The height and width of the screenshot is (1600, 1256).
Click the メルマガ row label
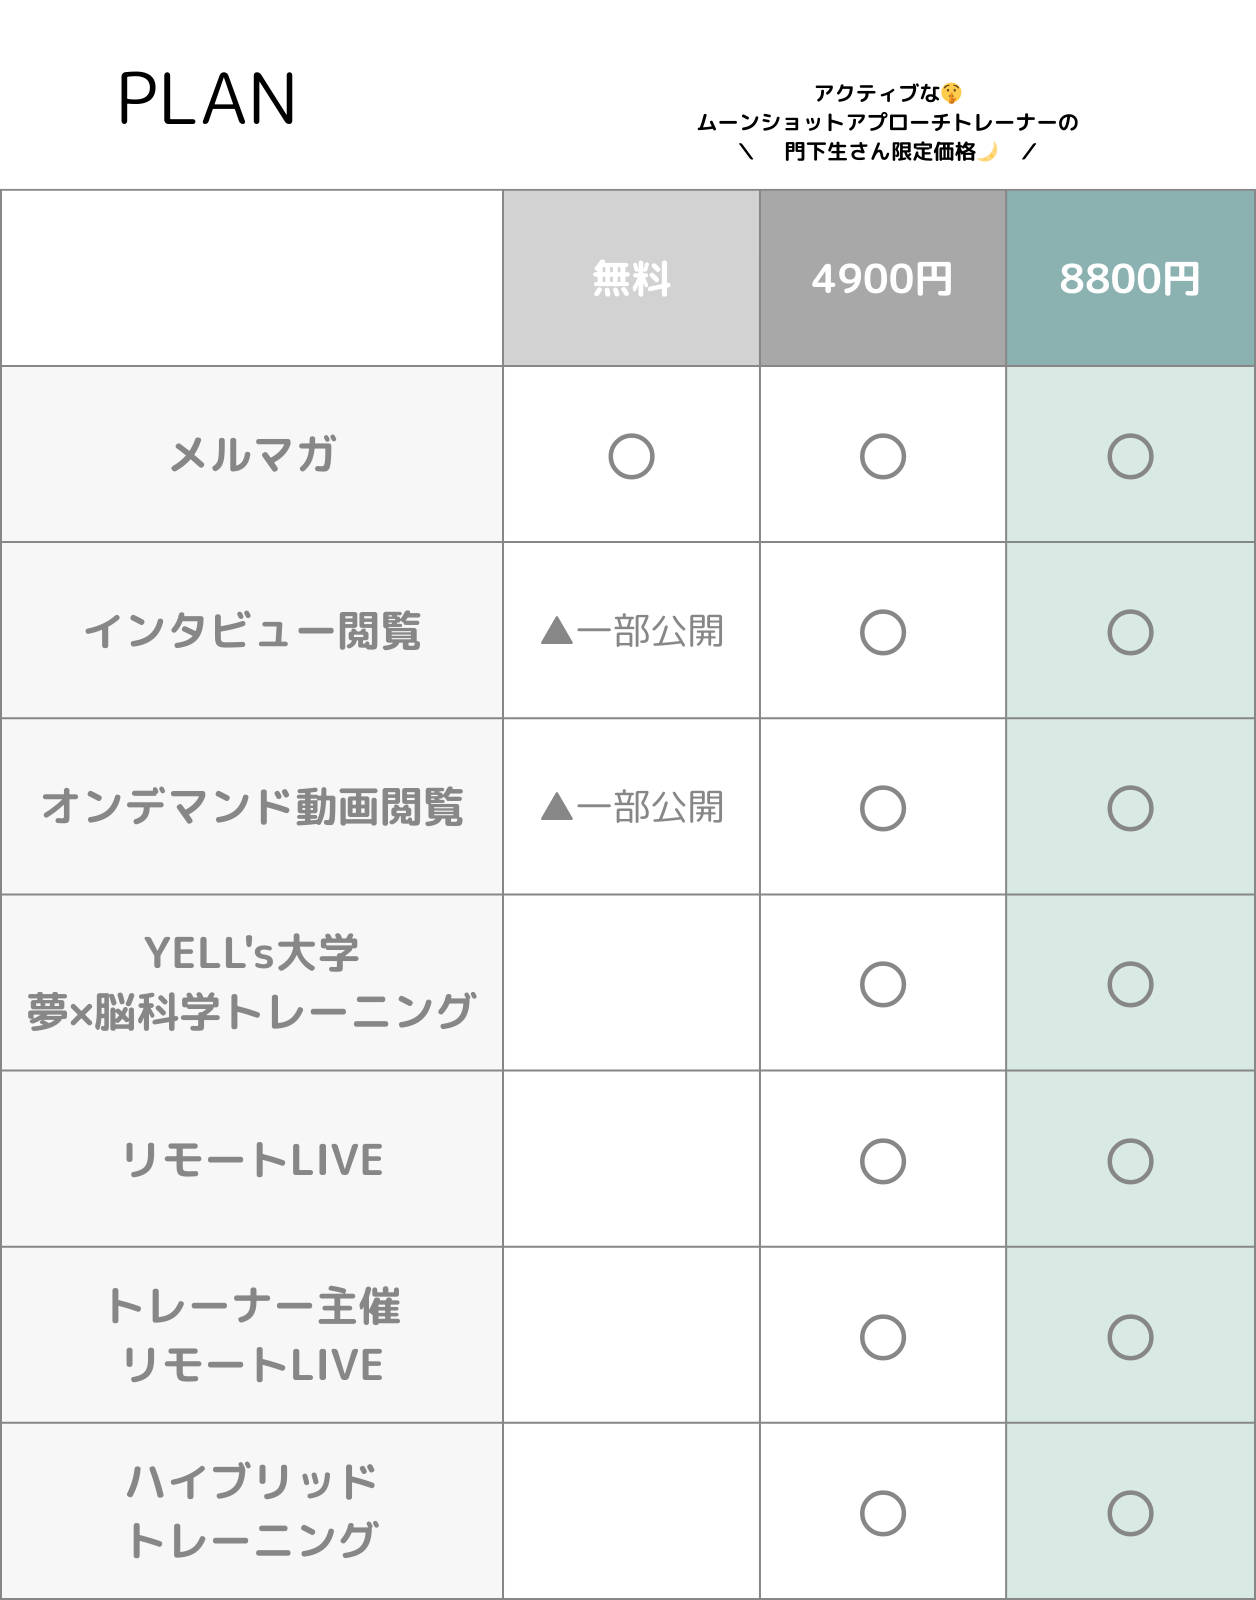pos(252,456)
